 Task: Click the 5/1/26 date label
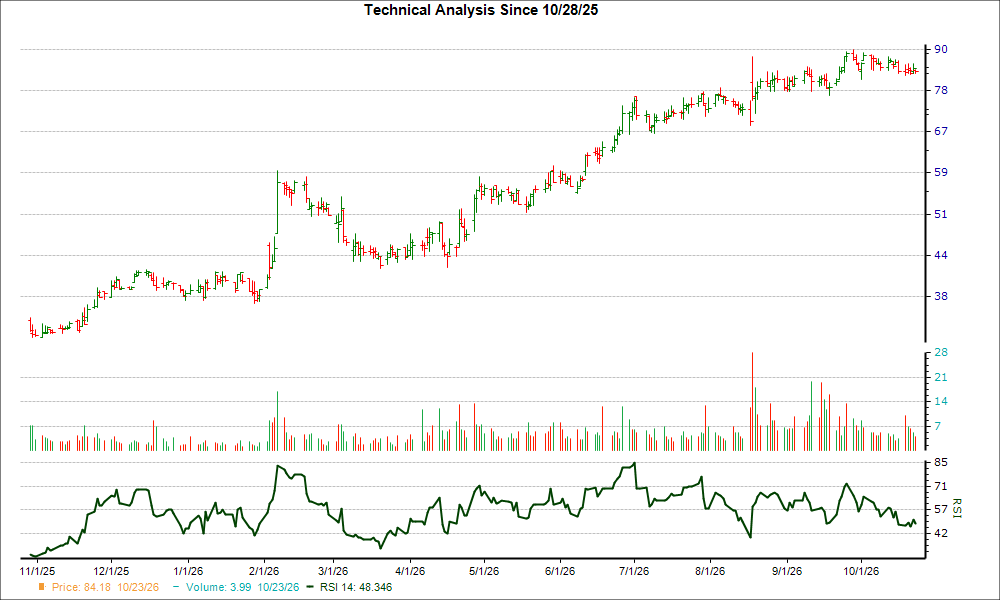click(484, 571)
